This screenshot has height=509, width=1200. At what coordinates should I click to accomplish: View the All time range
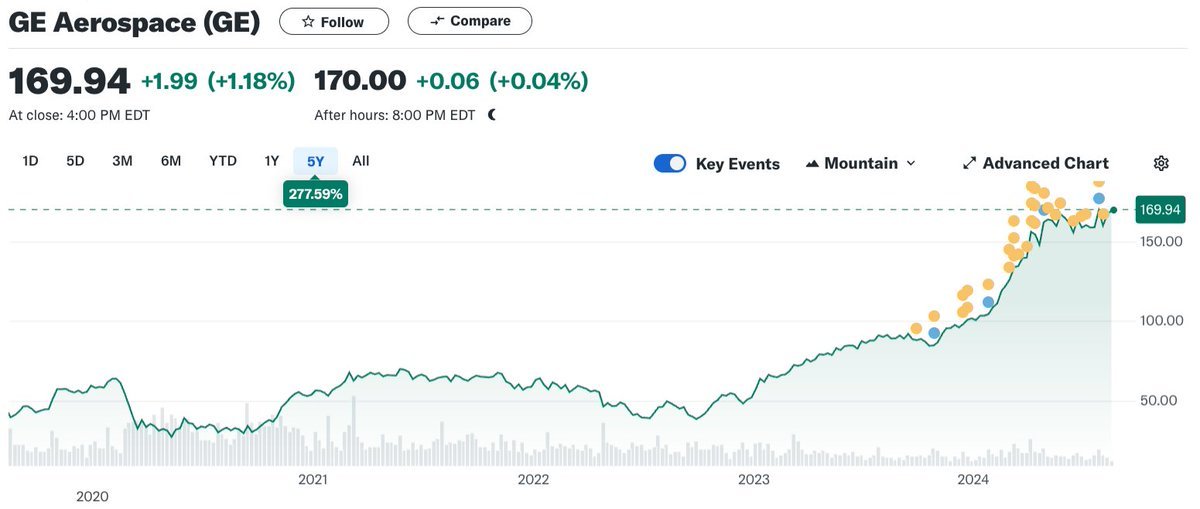[x=361, y=161]
